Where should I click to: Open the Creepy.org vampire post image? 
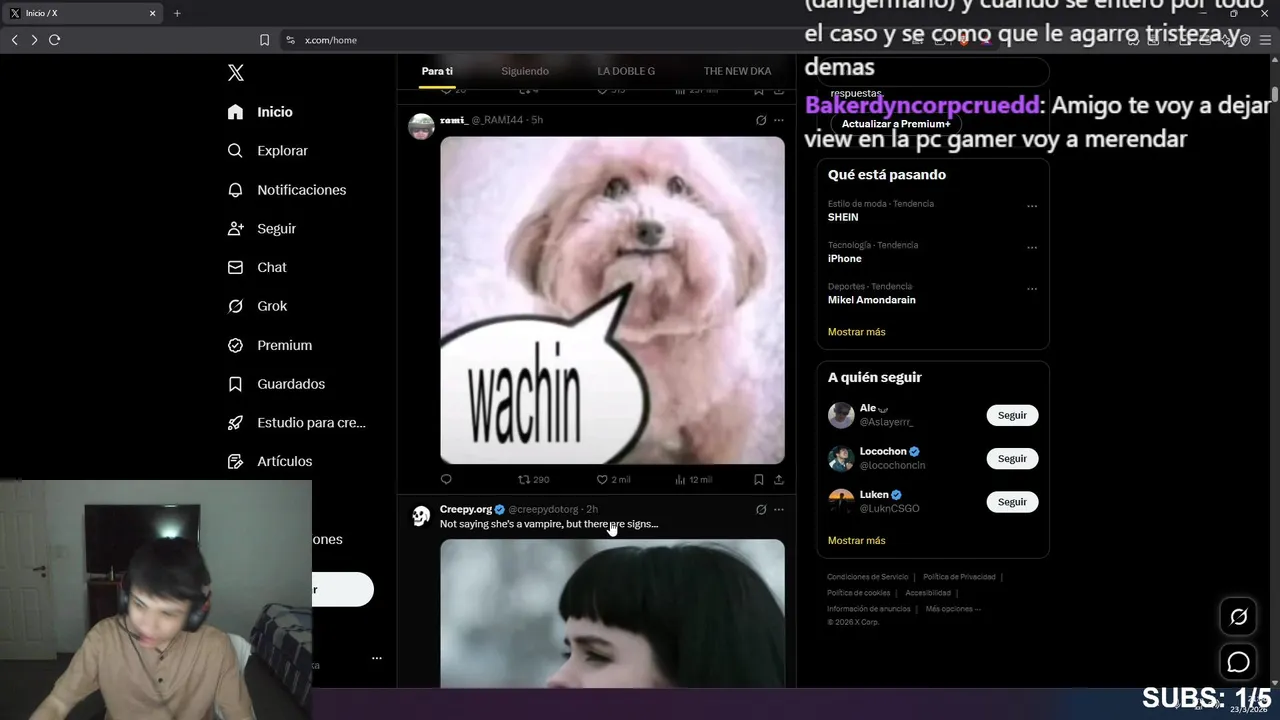(x=612, y=613)
